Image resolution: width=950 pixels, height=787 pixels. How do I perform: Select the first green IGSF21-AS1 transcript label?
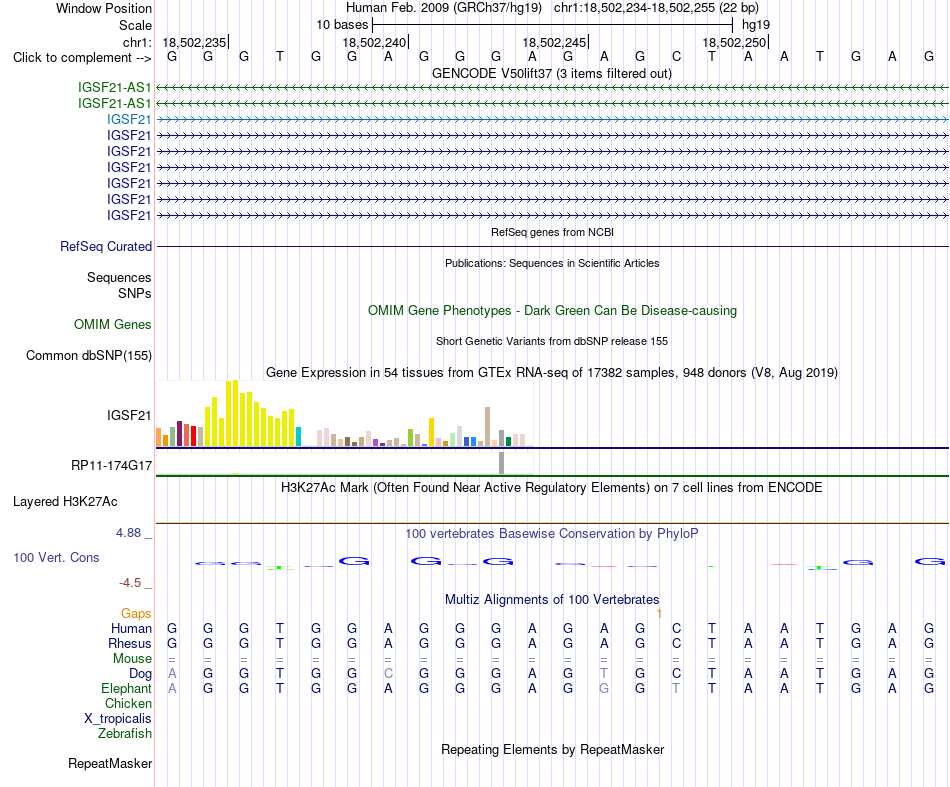point(114,87)
